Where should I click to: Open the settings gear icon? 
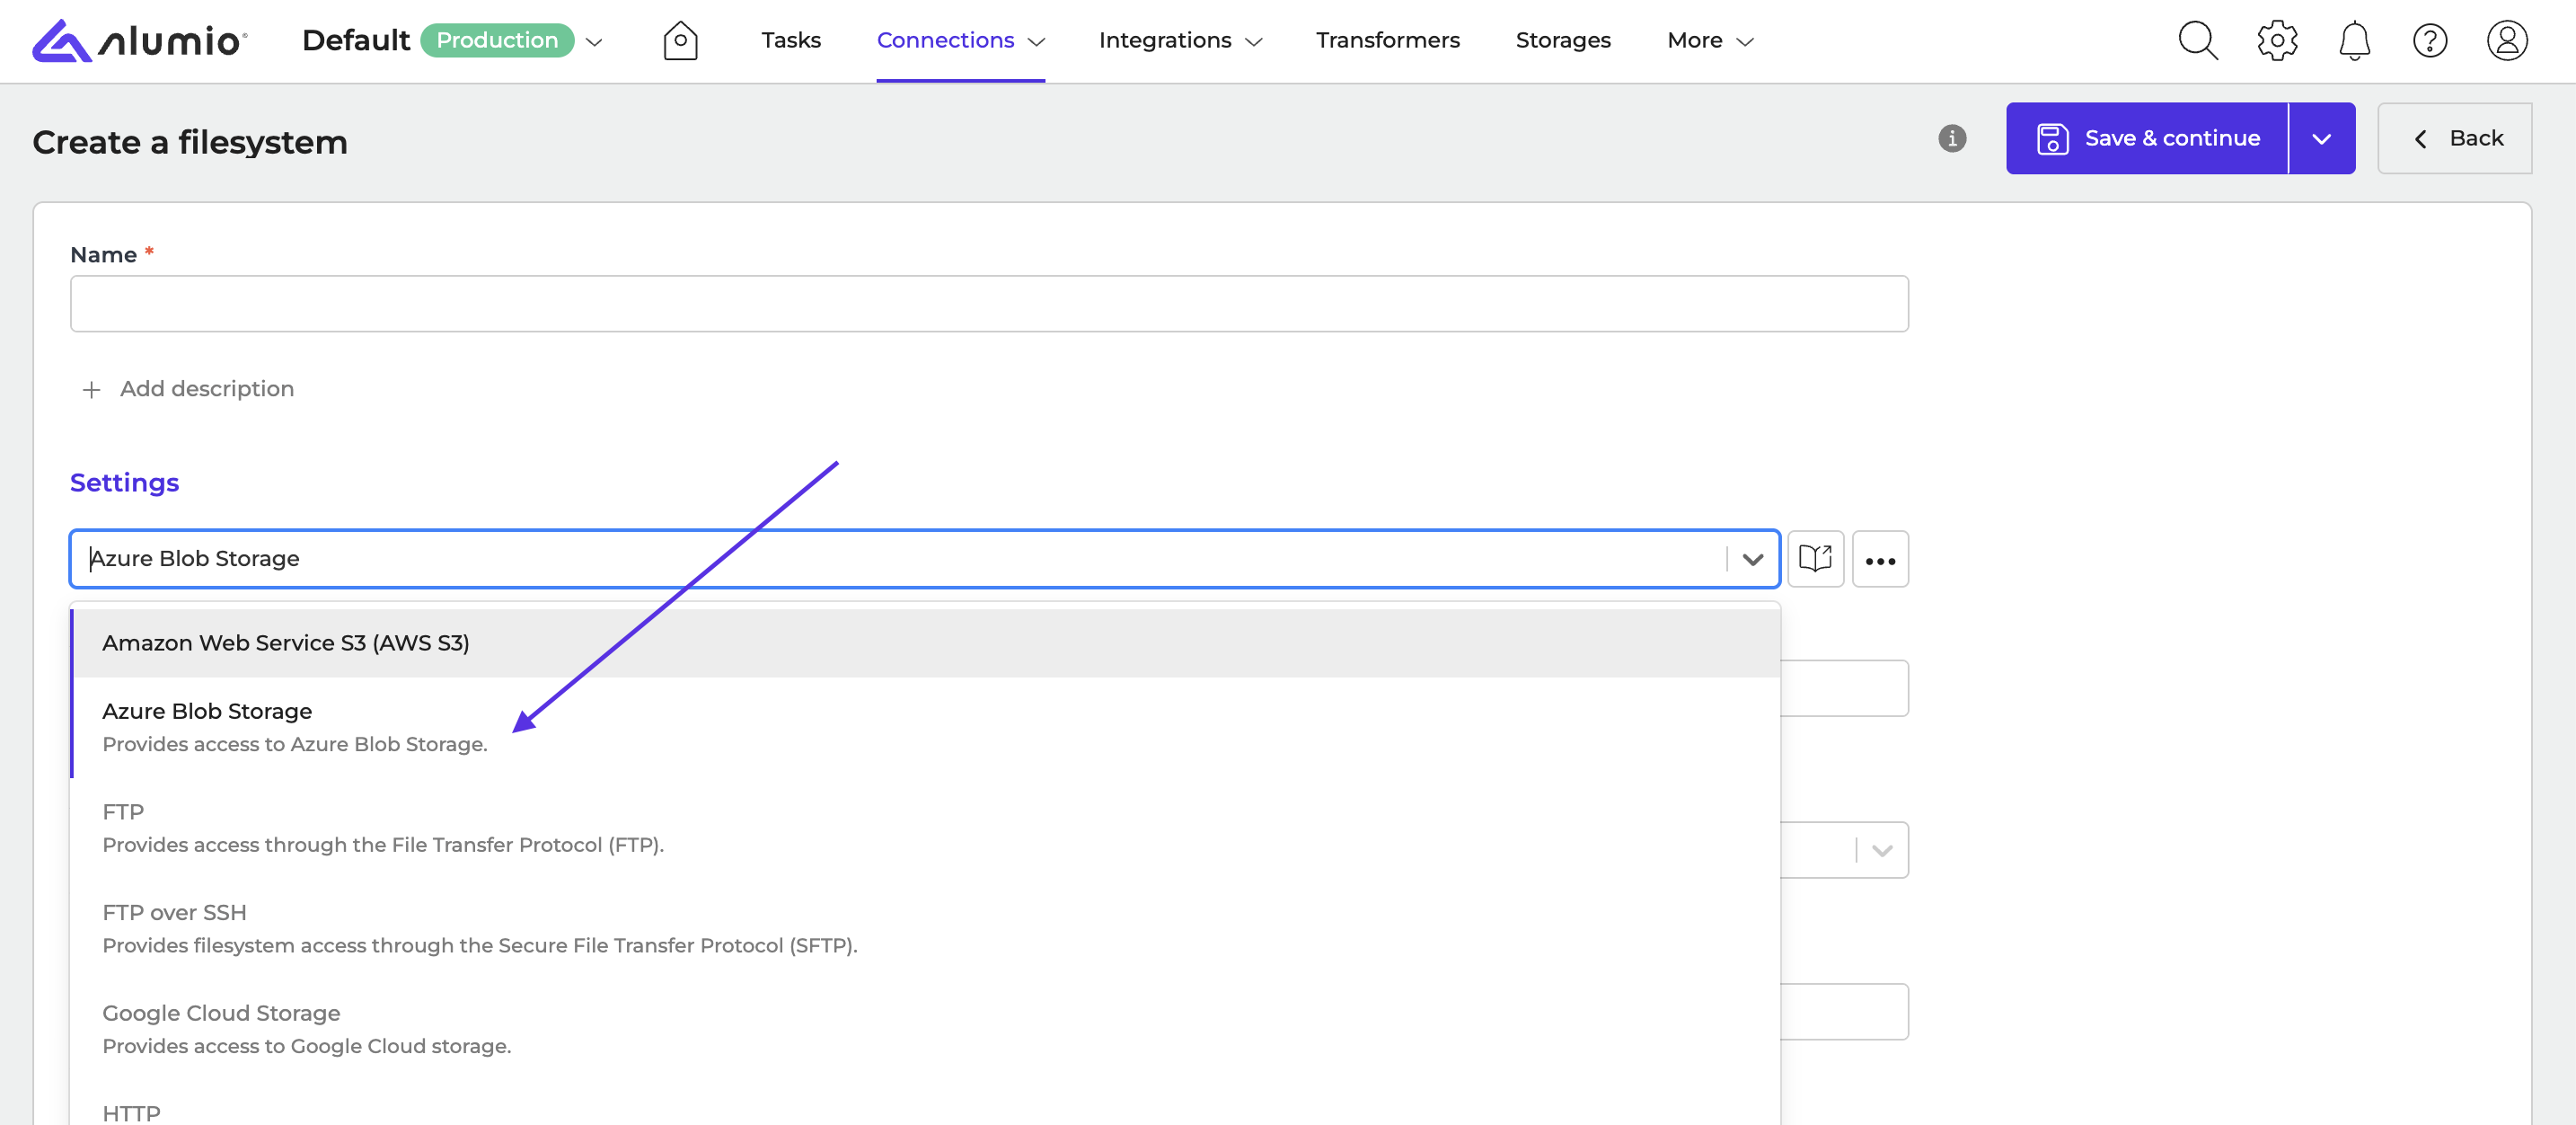[2277, 41]
